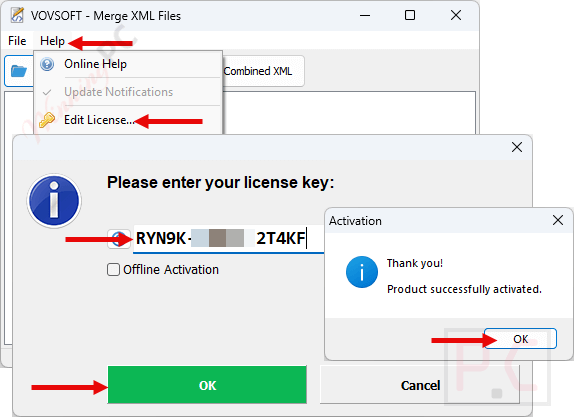Click the open folder toolbar icon

(x=19, y=71)
